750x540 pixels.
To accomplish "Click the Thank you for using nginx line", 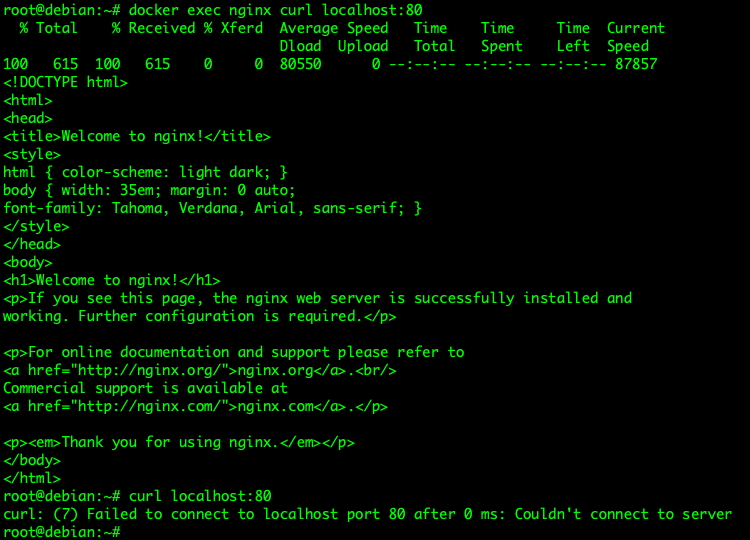I will click(x=179, y=442).
